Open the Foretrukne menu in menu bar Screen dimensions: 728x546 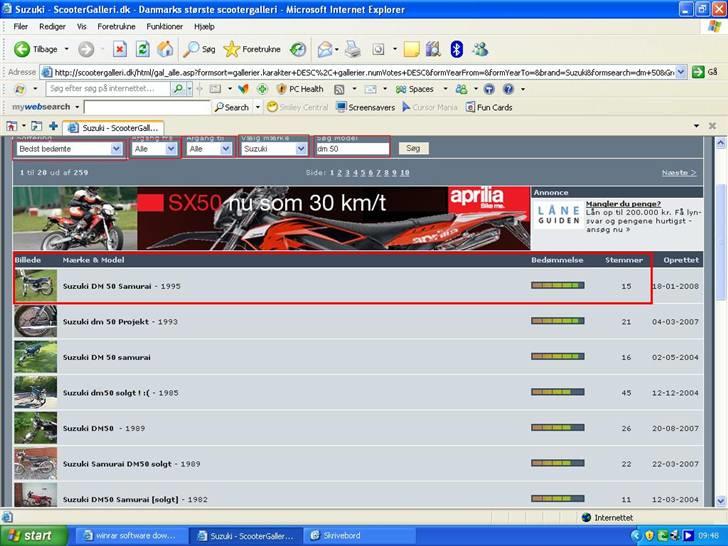[116, 26]
